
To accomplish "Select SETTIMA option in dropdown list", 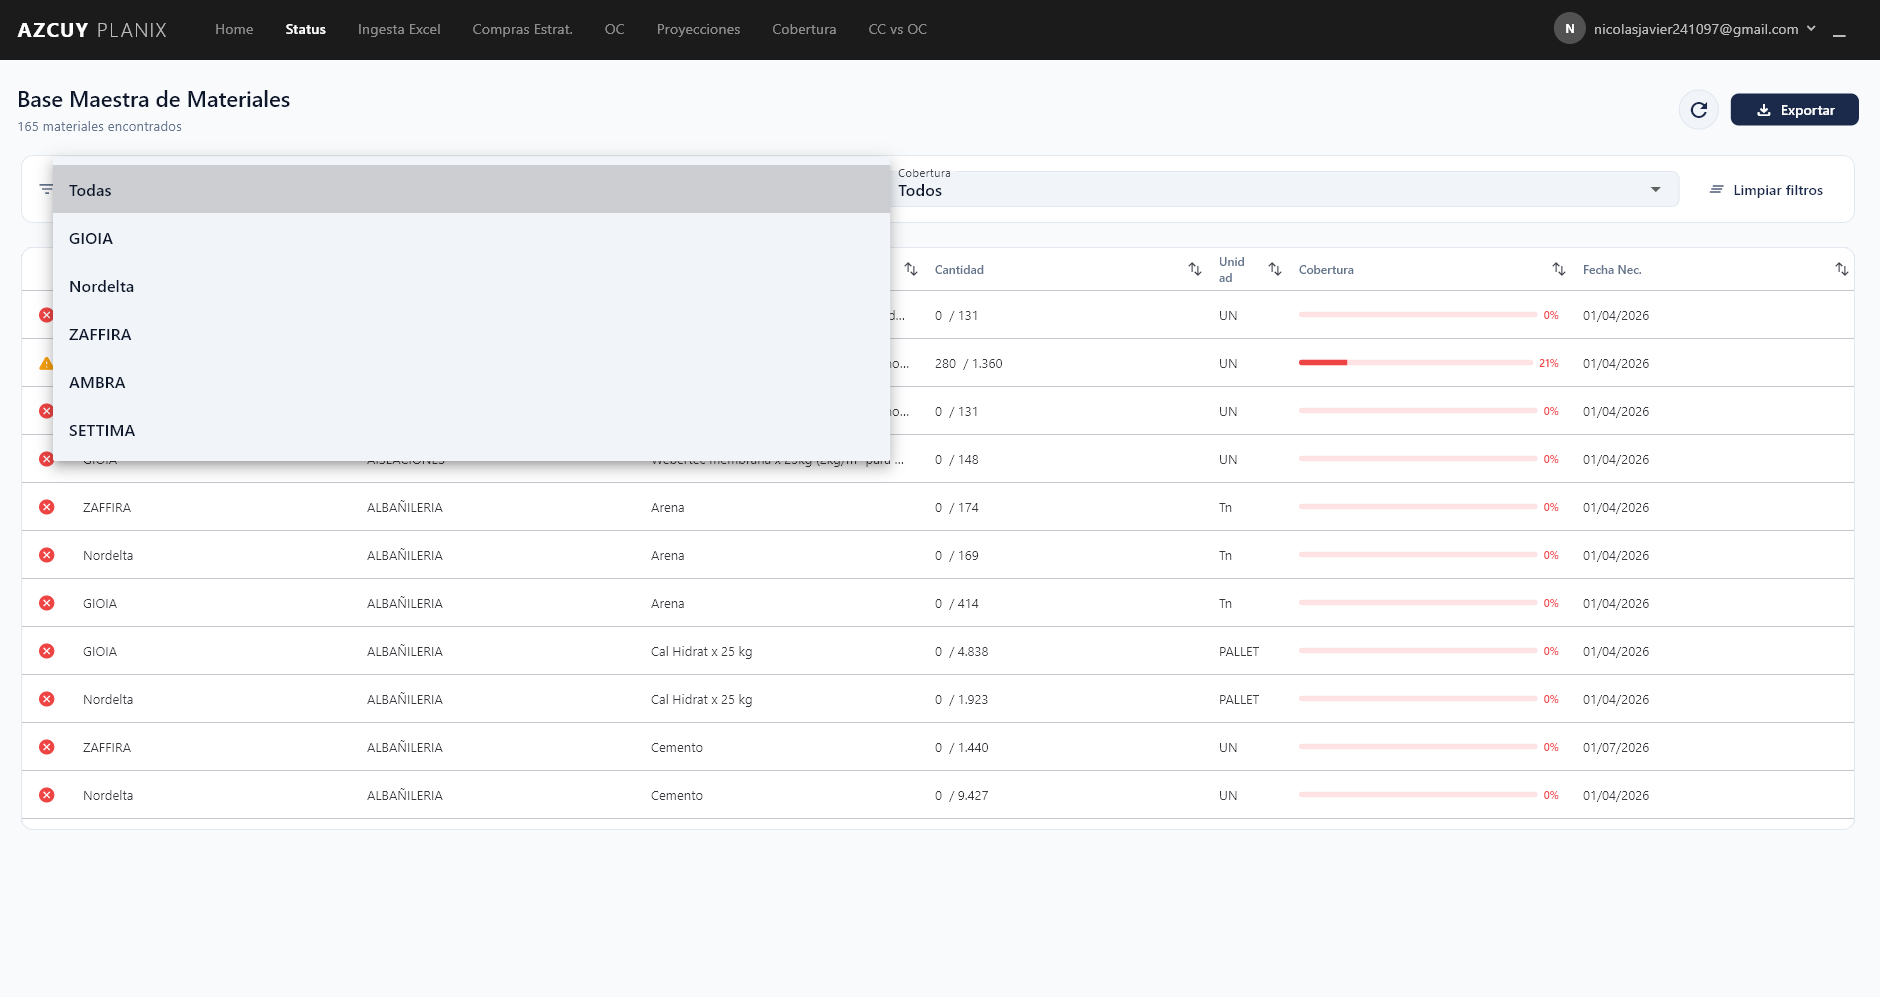I will point(471,430).
